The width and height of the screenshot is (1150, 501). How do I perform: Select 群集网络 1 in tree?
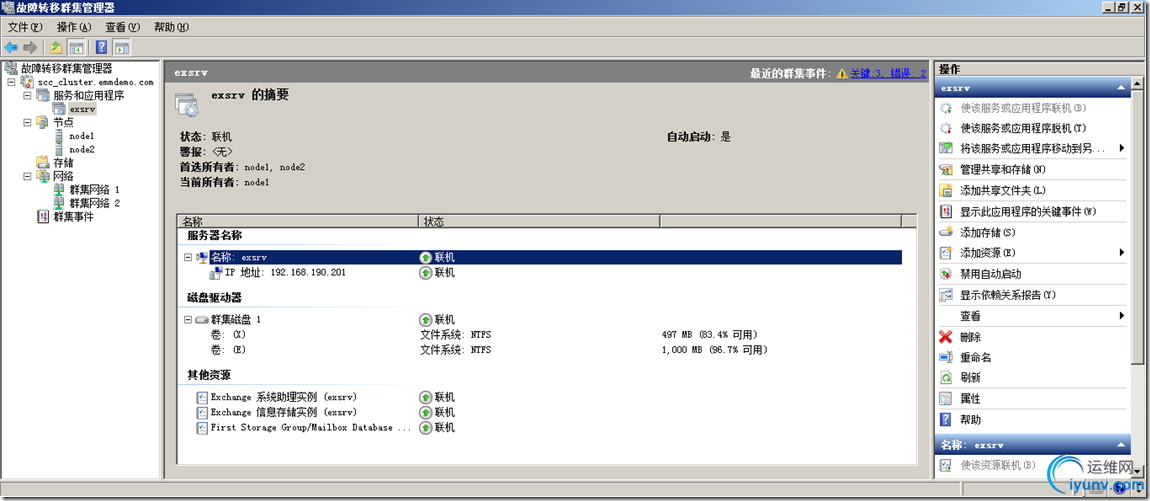[x=95, y=190]
